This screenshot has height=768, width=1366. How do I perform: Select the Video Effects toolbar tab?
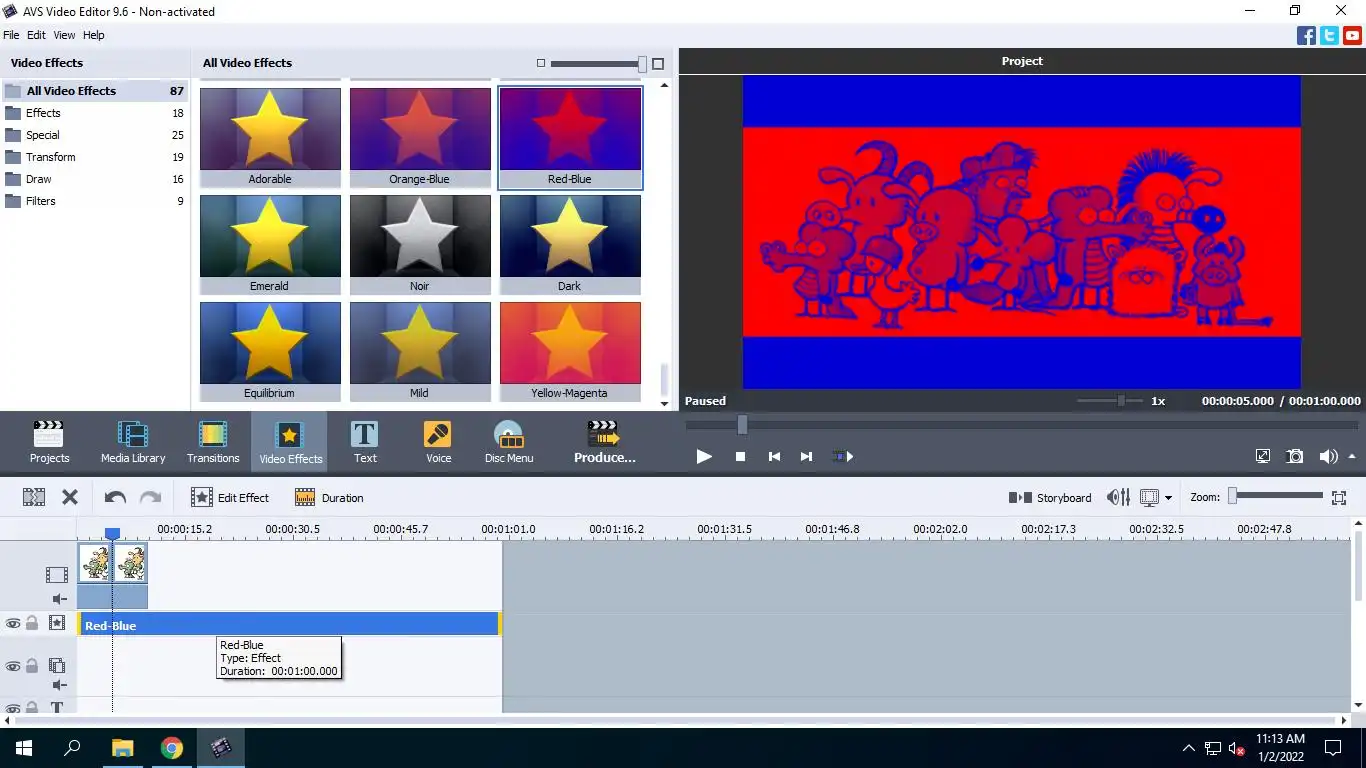pyautogui.click(x=290, y=442)
